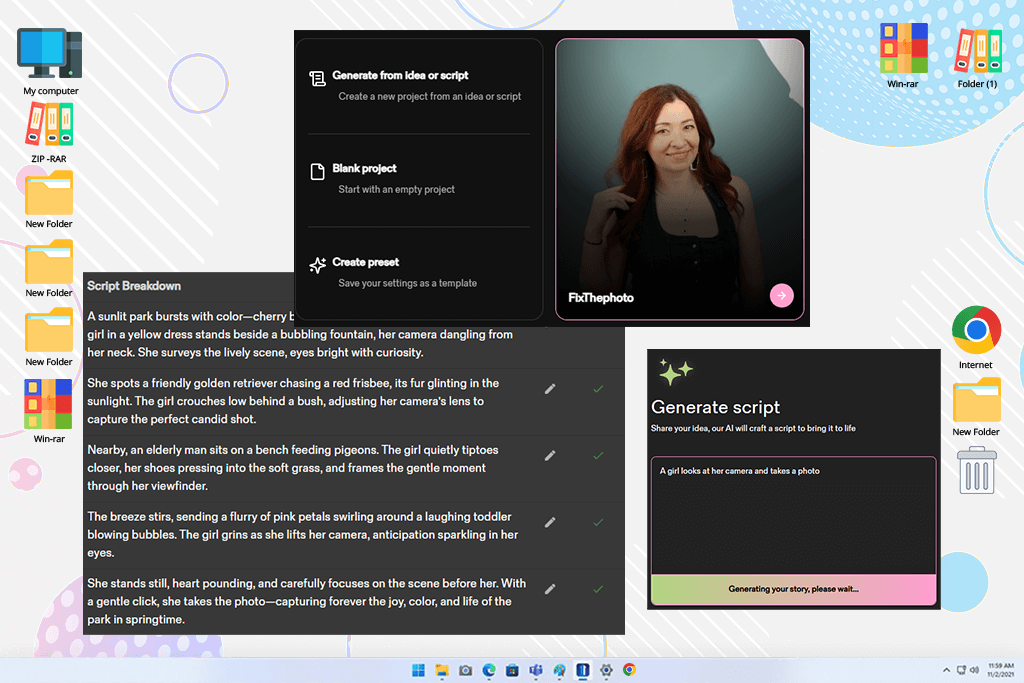Screen dimensions: 1024x683
Task: Expand the system tray hidden icons chevron
Action: click(x=946, y=670)
